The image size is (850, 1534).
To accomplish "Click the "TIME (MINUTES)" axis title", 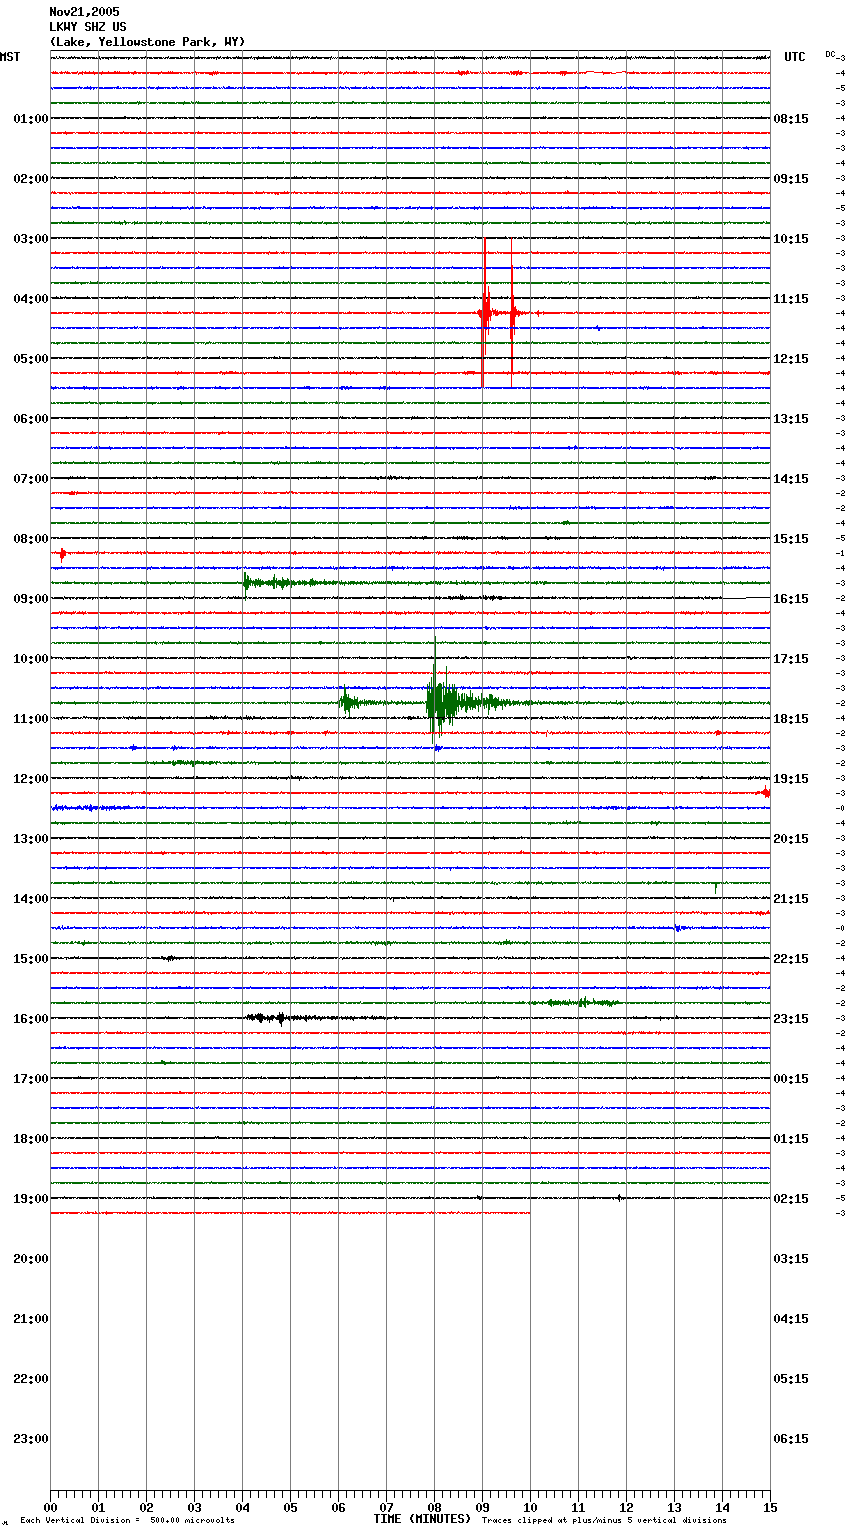I will [421, 1519].
